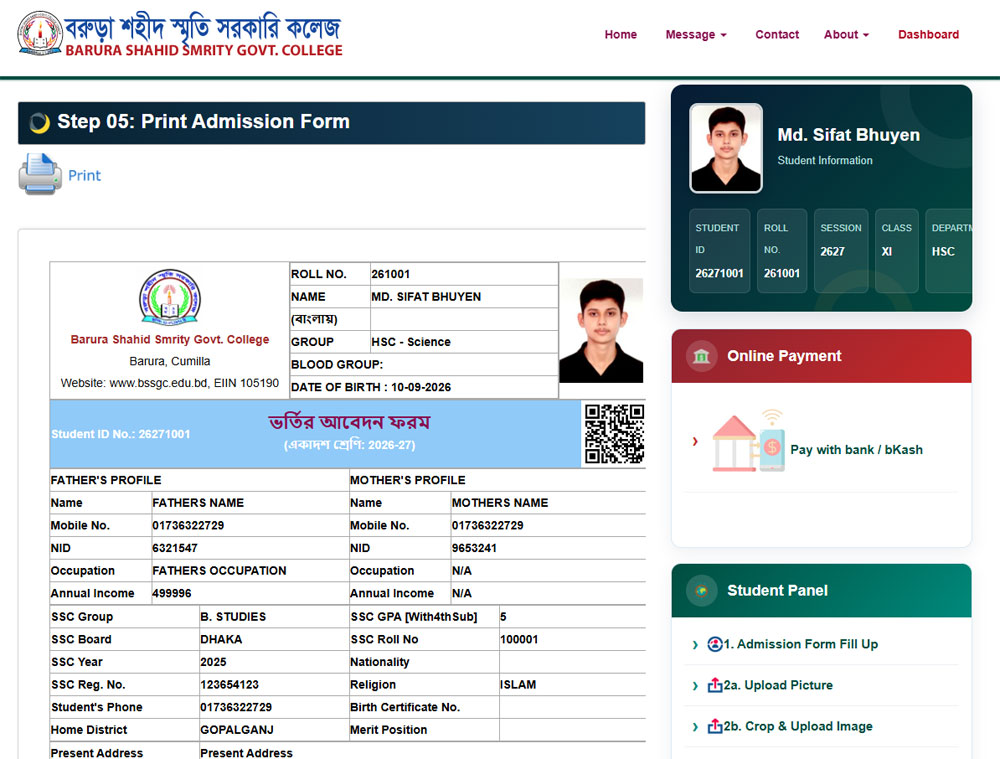The height and width of the screenshot is (759, 1000).
Task: Click the Session 2627 card tile
Action: click(841, 251)
